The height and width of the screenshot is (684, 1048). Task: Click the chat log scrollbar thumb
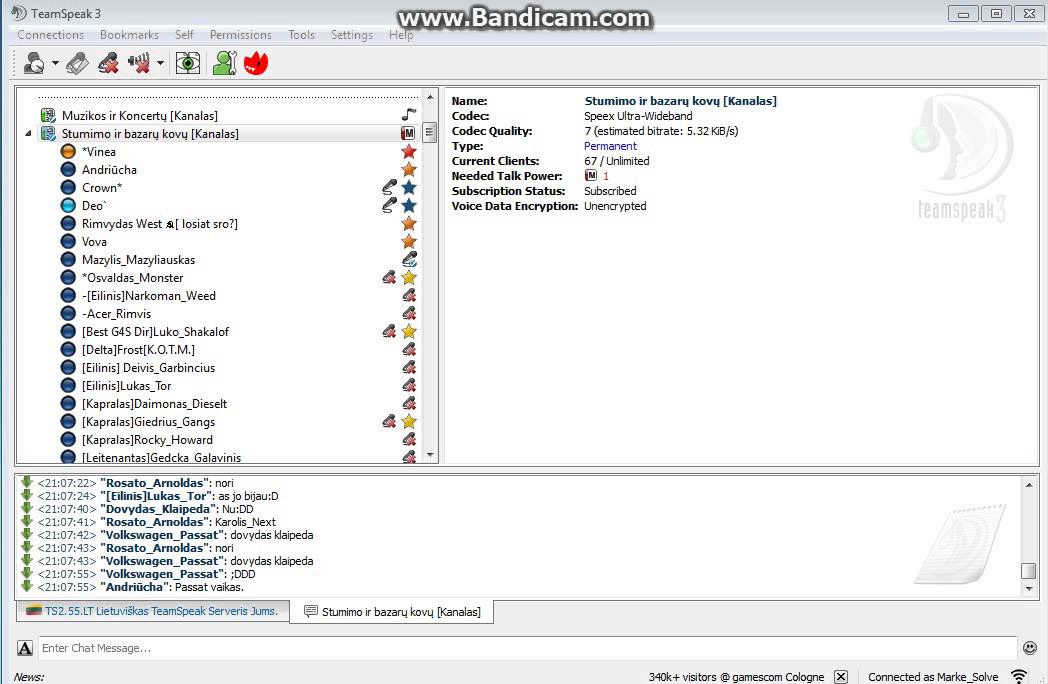pos(1029,570)
